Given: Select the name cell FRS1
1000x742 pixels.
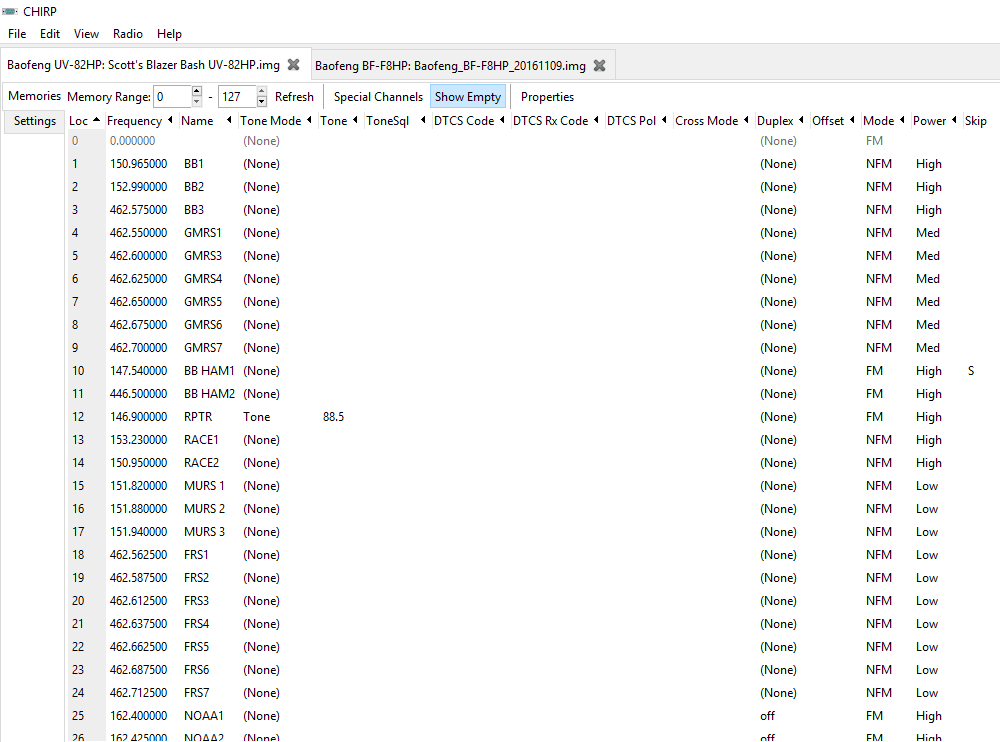Looking at the screenshot, I should pos(196,554).
